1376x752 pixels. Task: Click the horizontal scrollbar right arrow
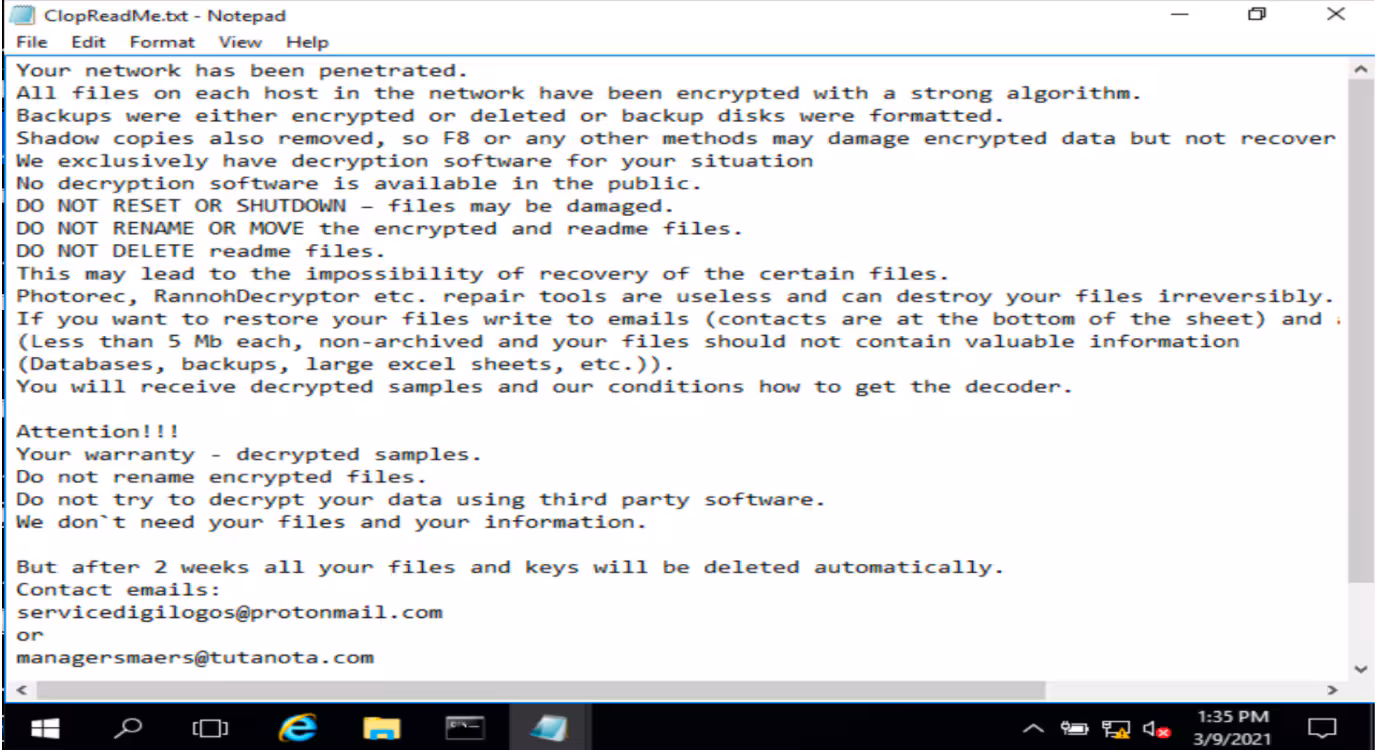(x=1332, y=690)
